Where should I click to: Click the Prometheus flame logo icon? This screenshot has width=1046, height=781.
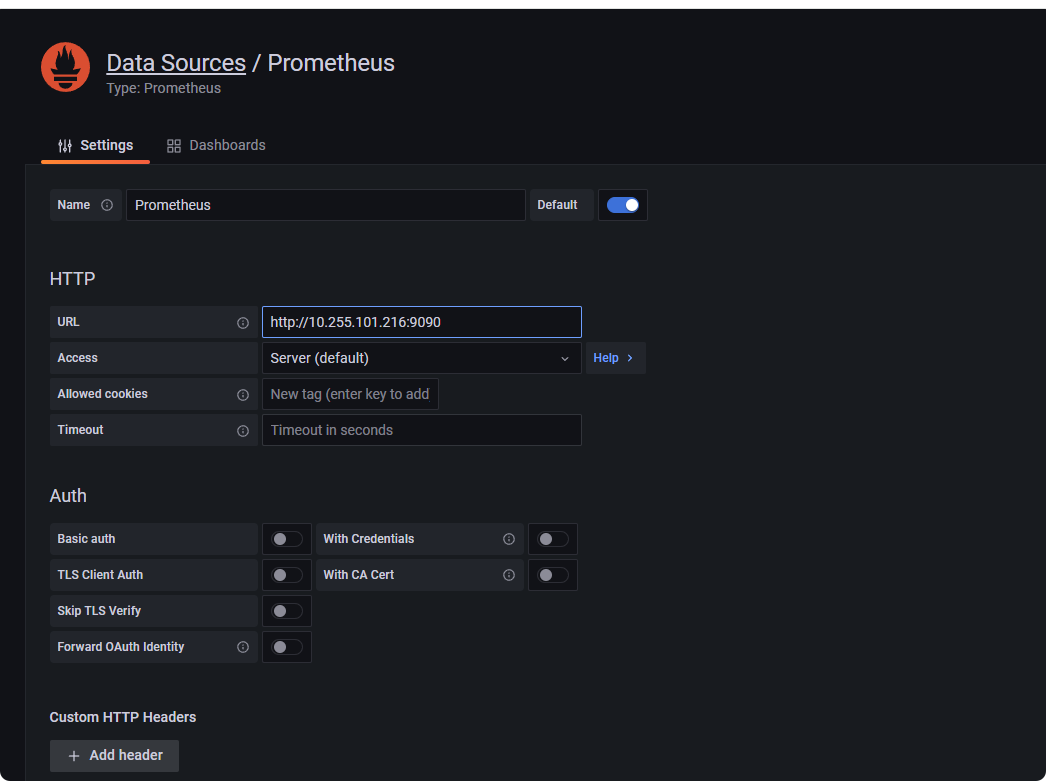tap(65, 67)
